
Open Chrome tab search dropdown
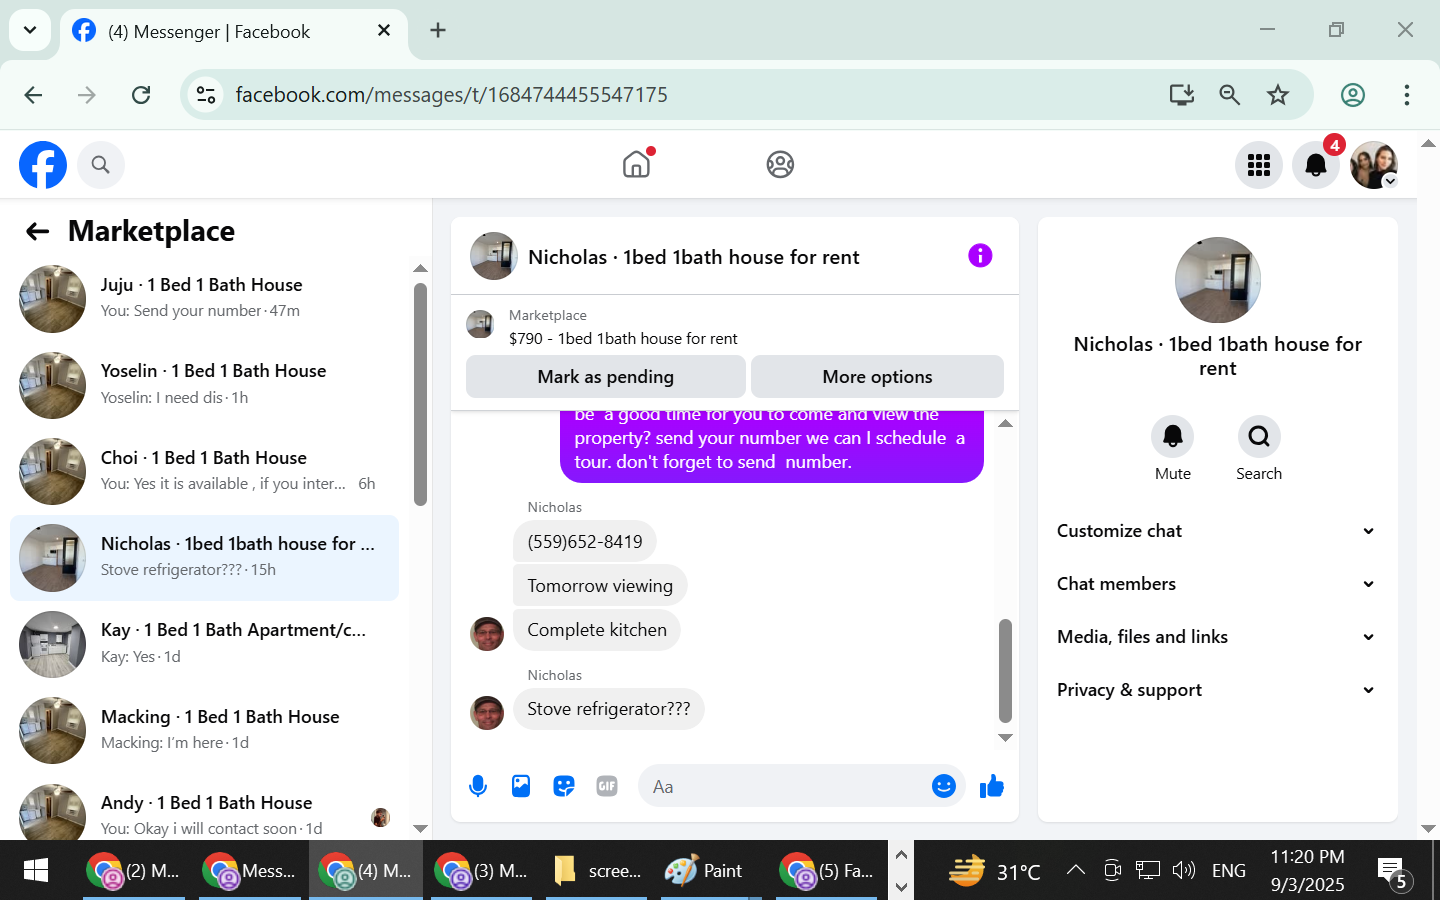point(30,30)
